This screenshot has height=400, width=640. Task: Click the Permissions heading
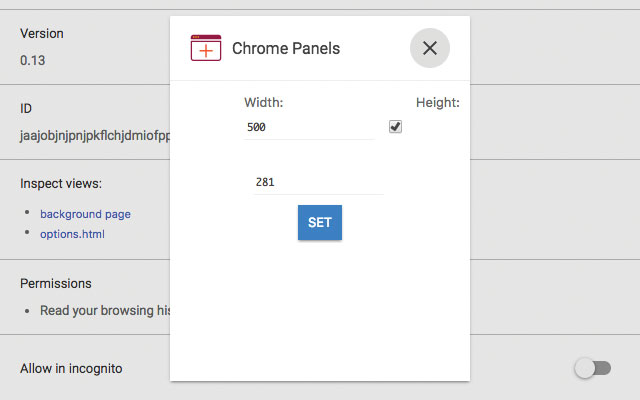[x=56, y=284]
